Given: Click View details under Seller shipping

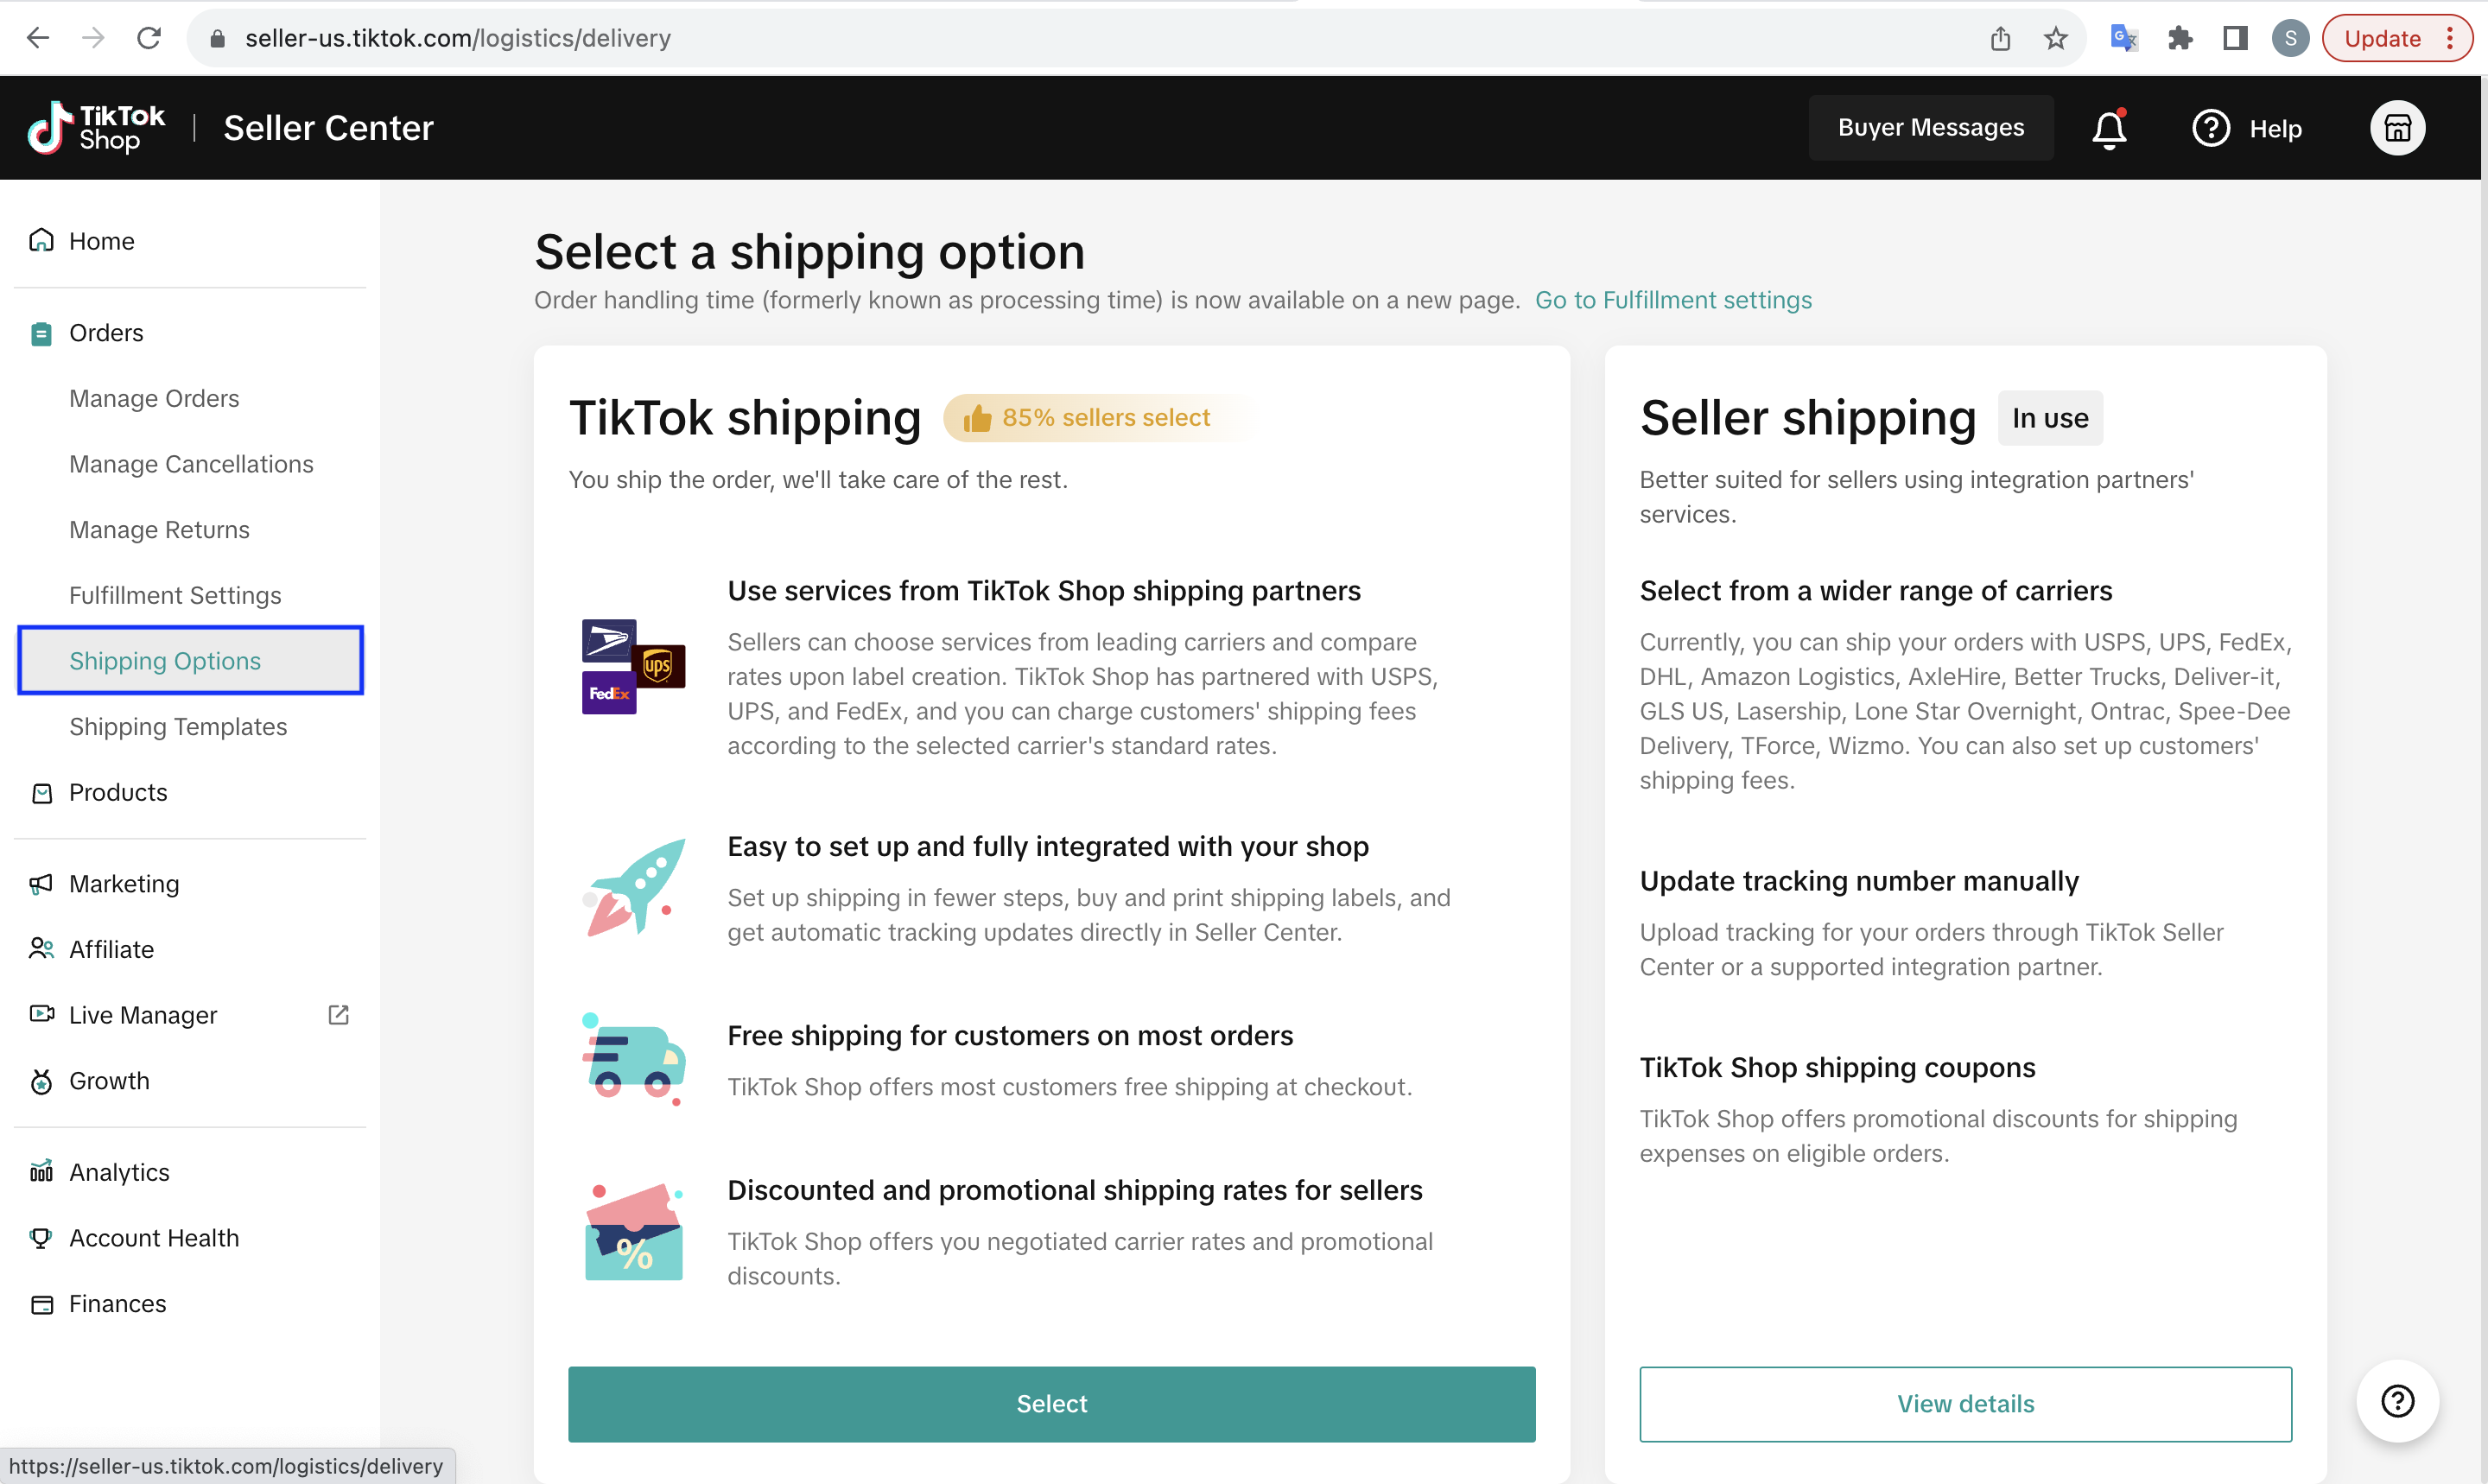Looking at the screenshot, I should [x=1965, y=1404].
